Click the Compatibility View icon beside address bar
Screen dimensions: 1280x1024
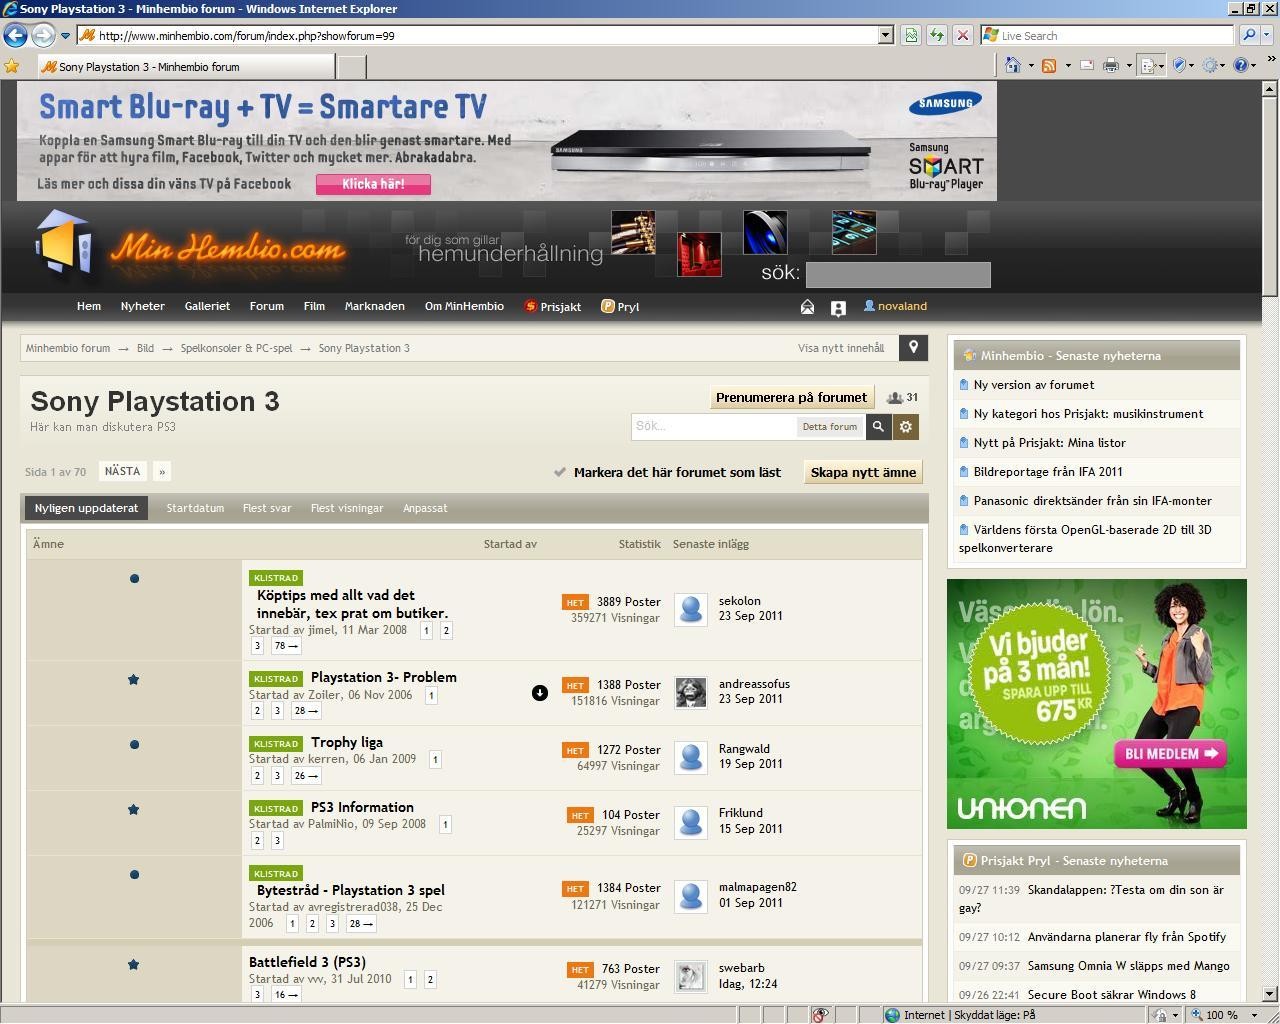click(x=911, y=35)
